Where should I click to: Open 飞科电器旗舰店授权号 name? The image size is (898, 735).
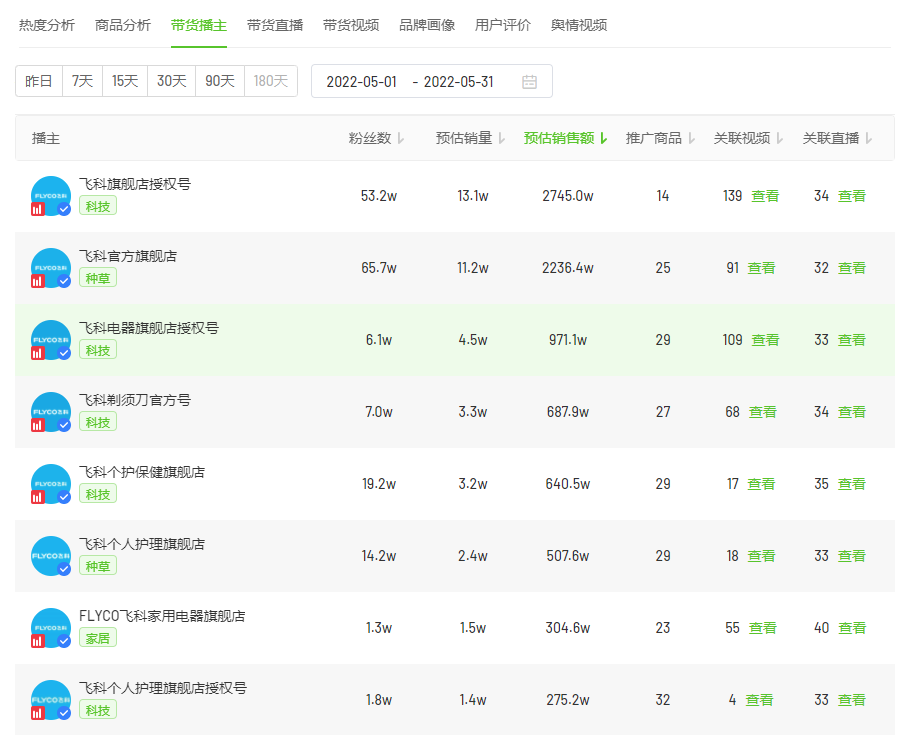pyautogui.click(x=149, y=328)
